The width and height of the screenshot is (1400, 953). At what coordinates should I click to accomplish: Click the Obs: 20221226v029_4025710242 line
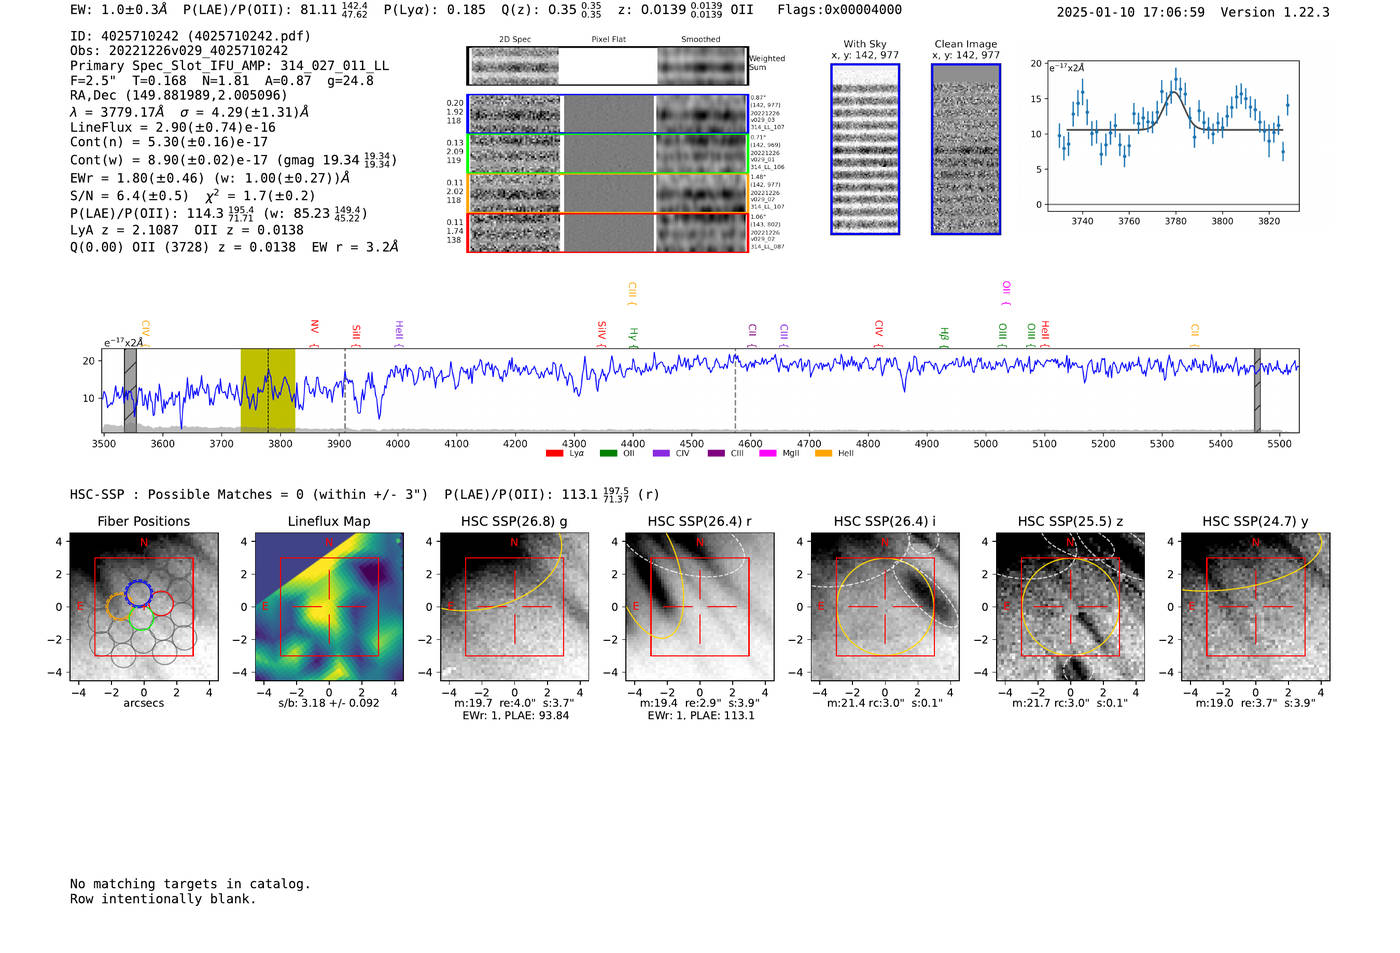pyautogui.click(x=179, y=51)
